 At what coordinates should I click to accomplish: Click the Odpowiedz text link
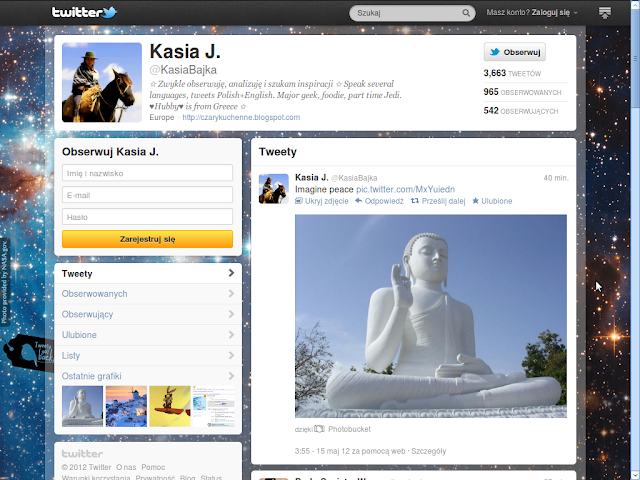click(x=384, y=201)
